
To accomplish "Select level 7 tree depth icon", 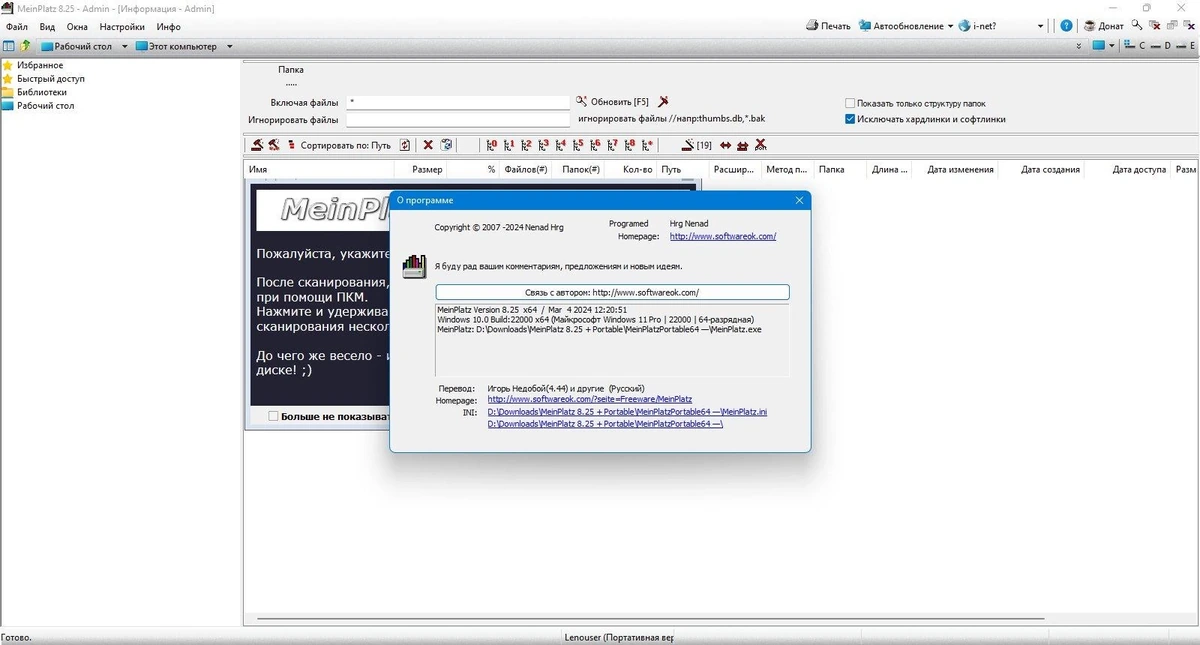I will click(x=613, y=145).
